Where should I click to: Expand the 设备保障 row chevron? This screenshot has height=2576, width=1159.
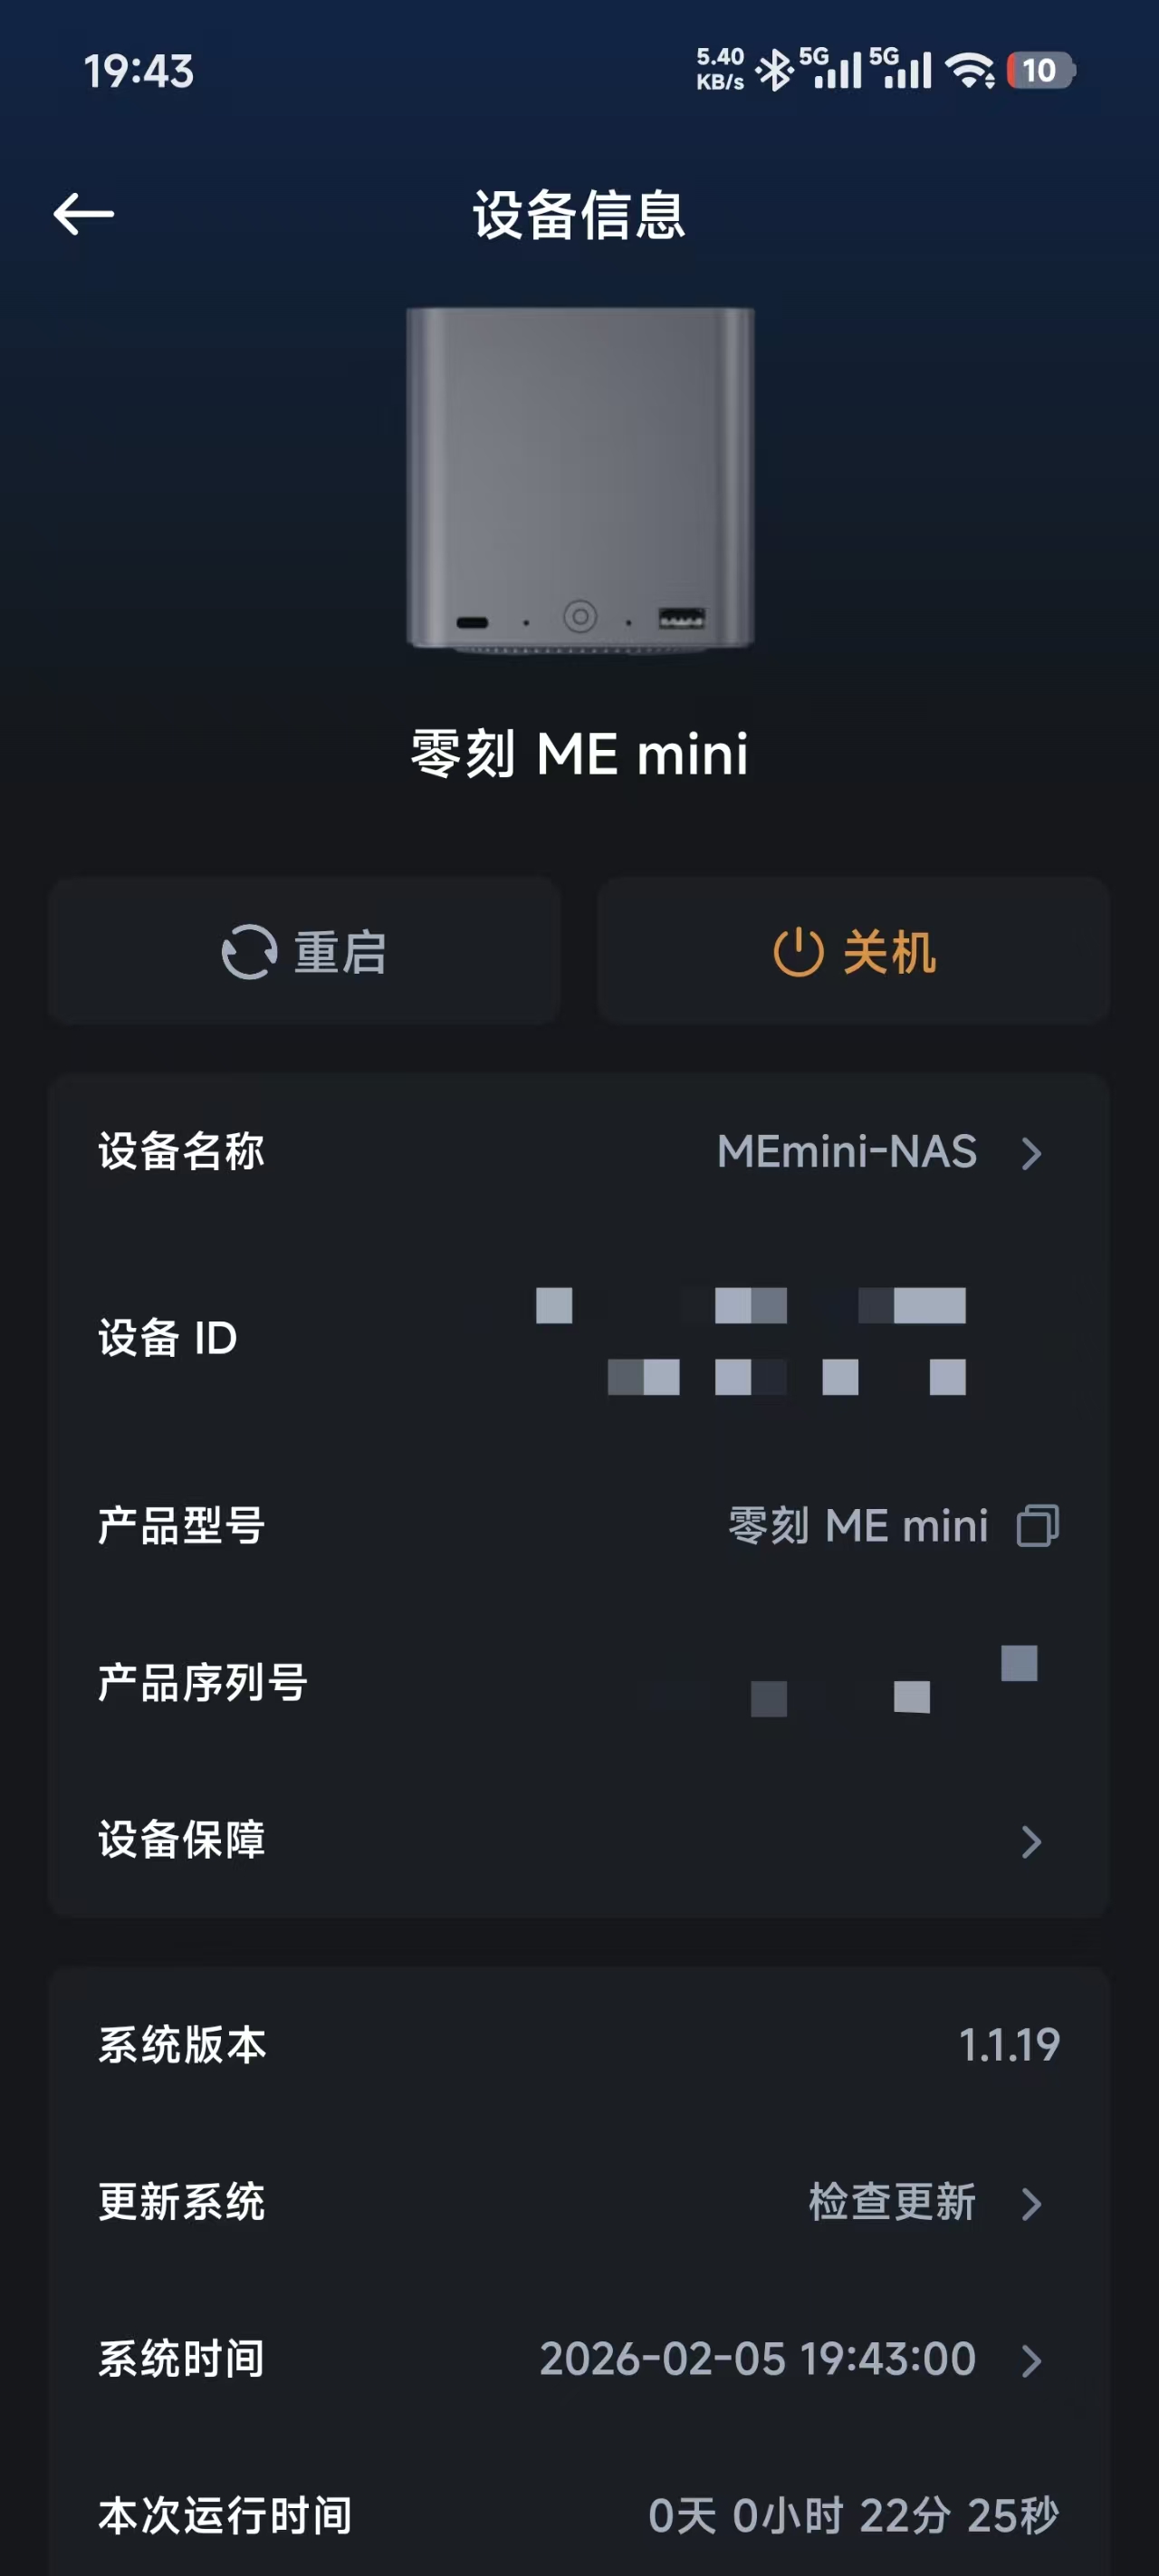1032,1841
